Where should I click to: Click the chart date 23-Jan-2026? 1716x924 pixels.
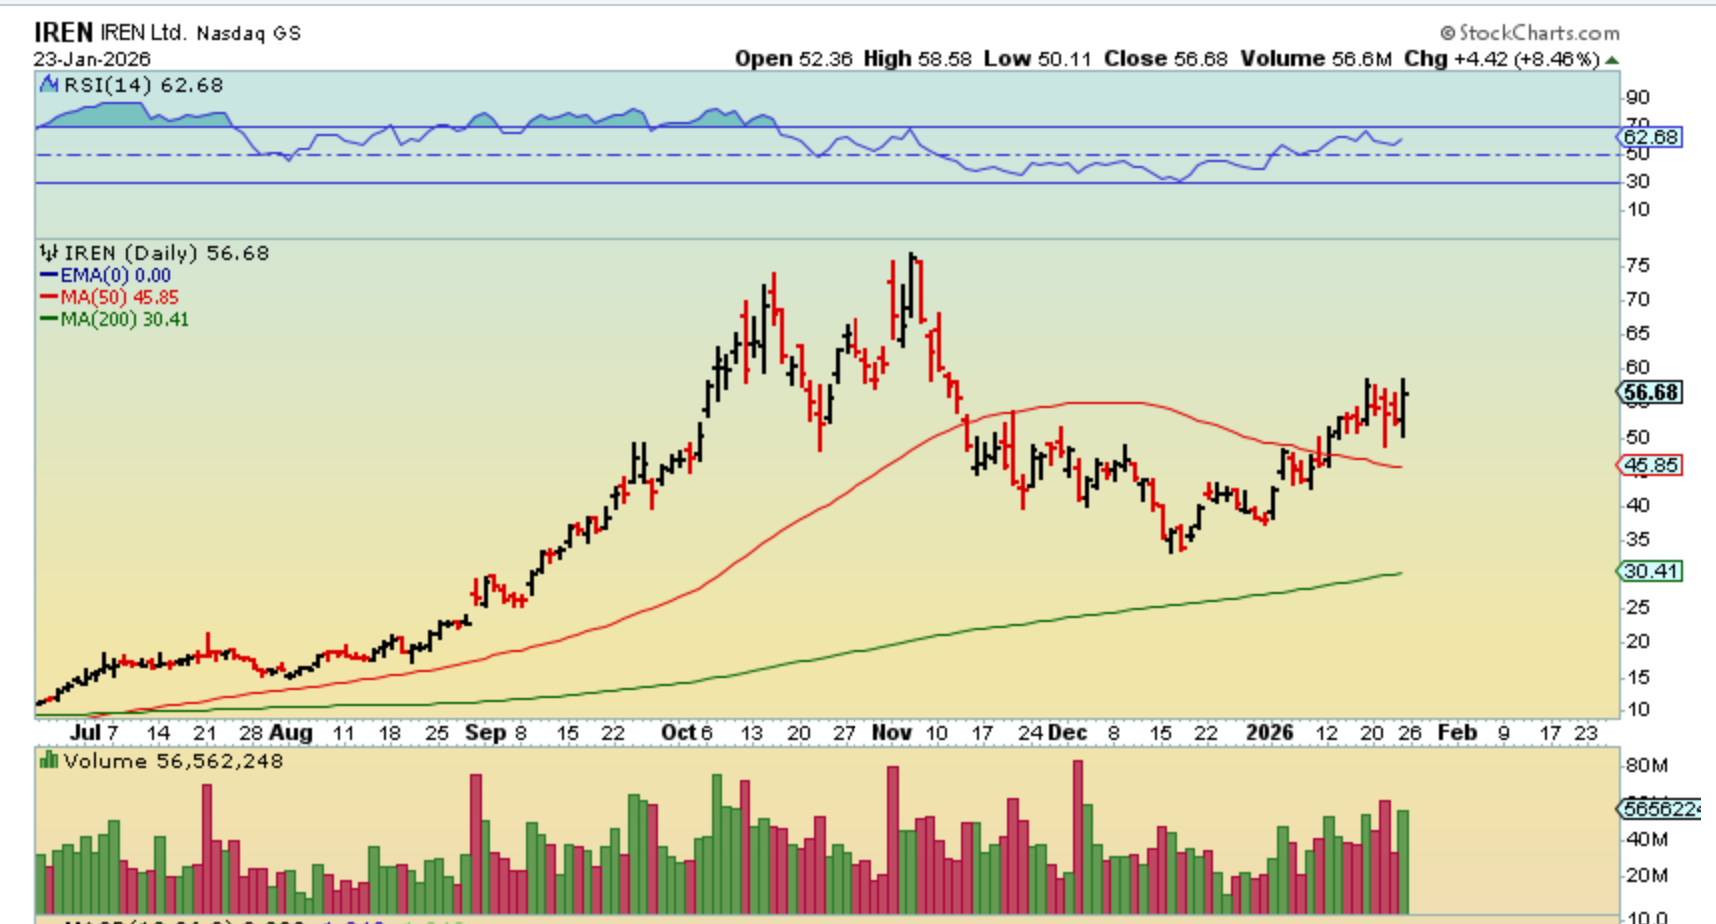[x=92, y=59]
